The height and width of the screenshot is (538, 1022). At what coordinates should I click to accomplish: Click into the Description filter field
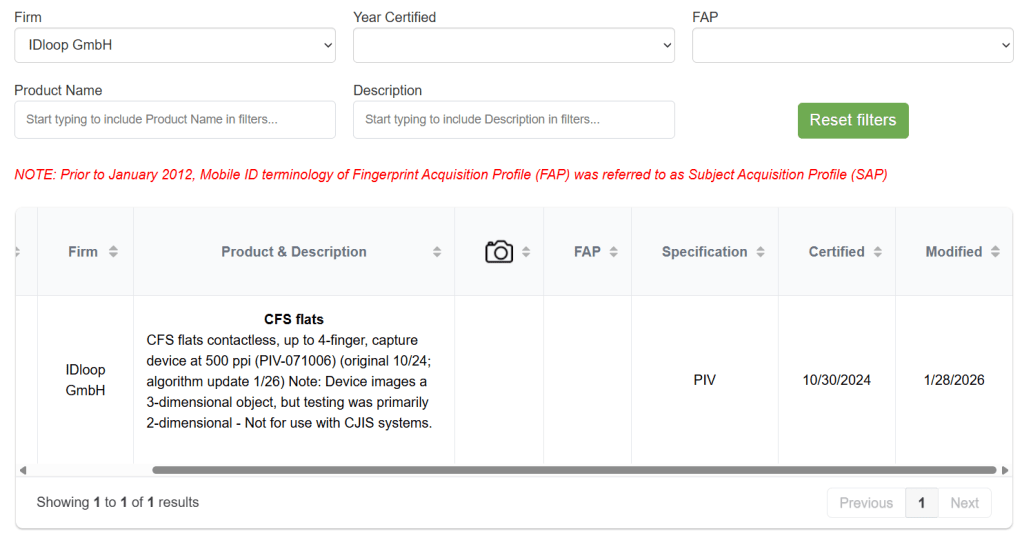point(514,120)
